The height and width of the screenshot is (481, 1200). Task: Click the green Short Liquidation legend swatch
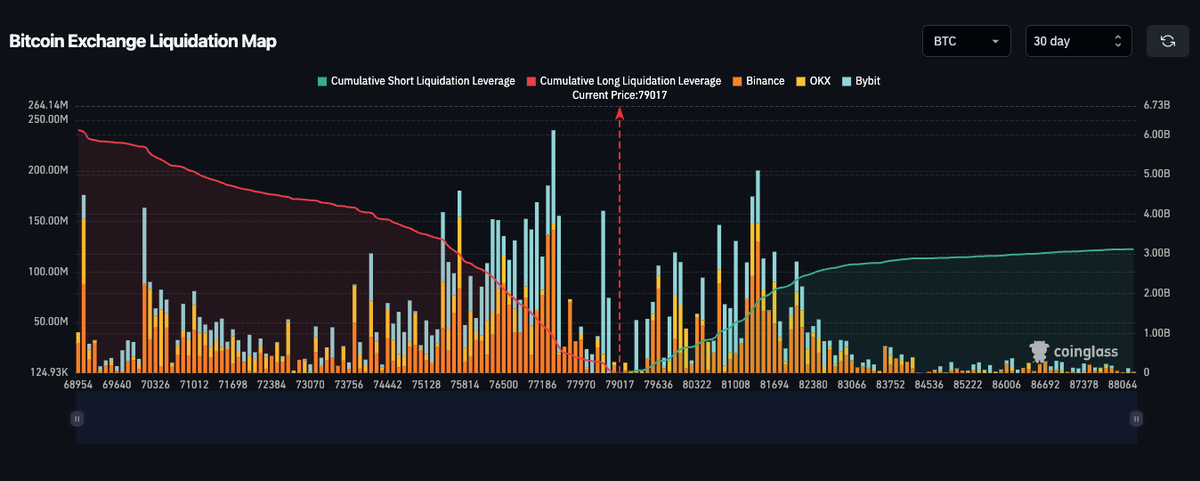click(321, 81)
